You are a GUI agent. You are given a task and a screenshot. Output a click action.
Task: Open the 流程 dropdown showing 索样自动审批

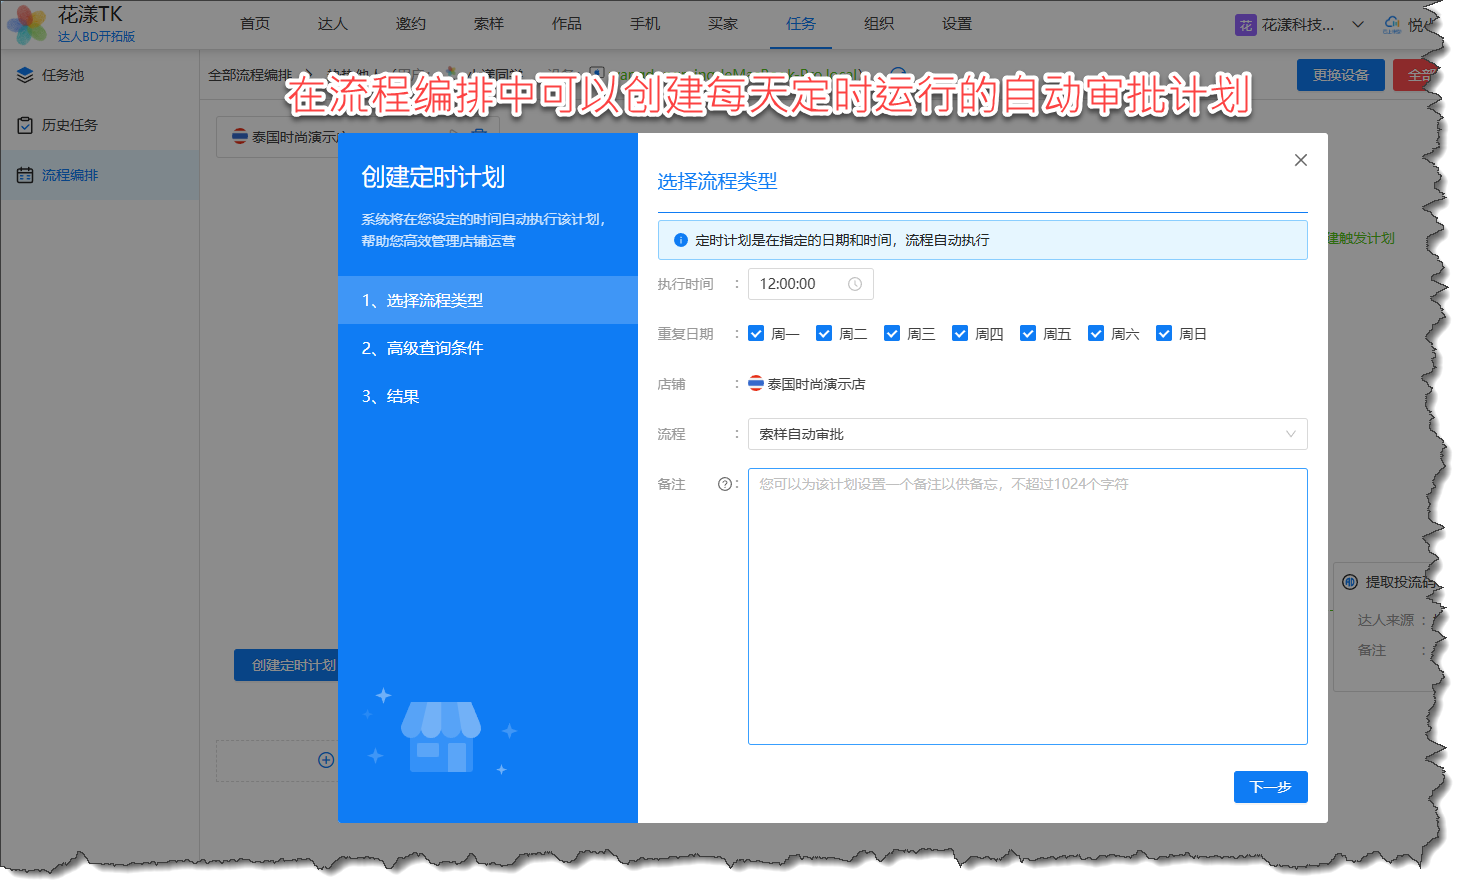1027,434
